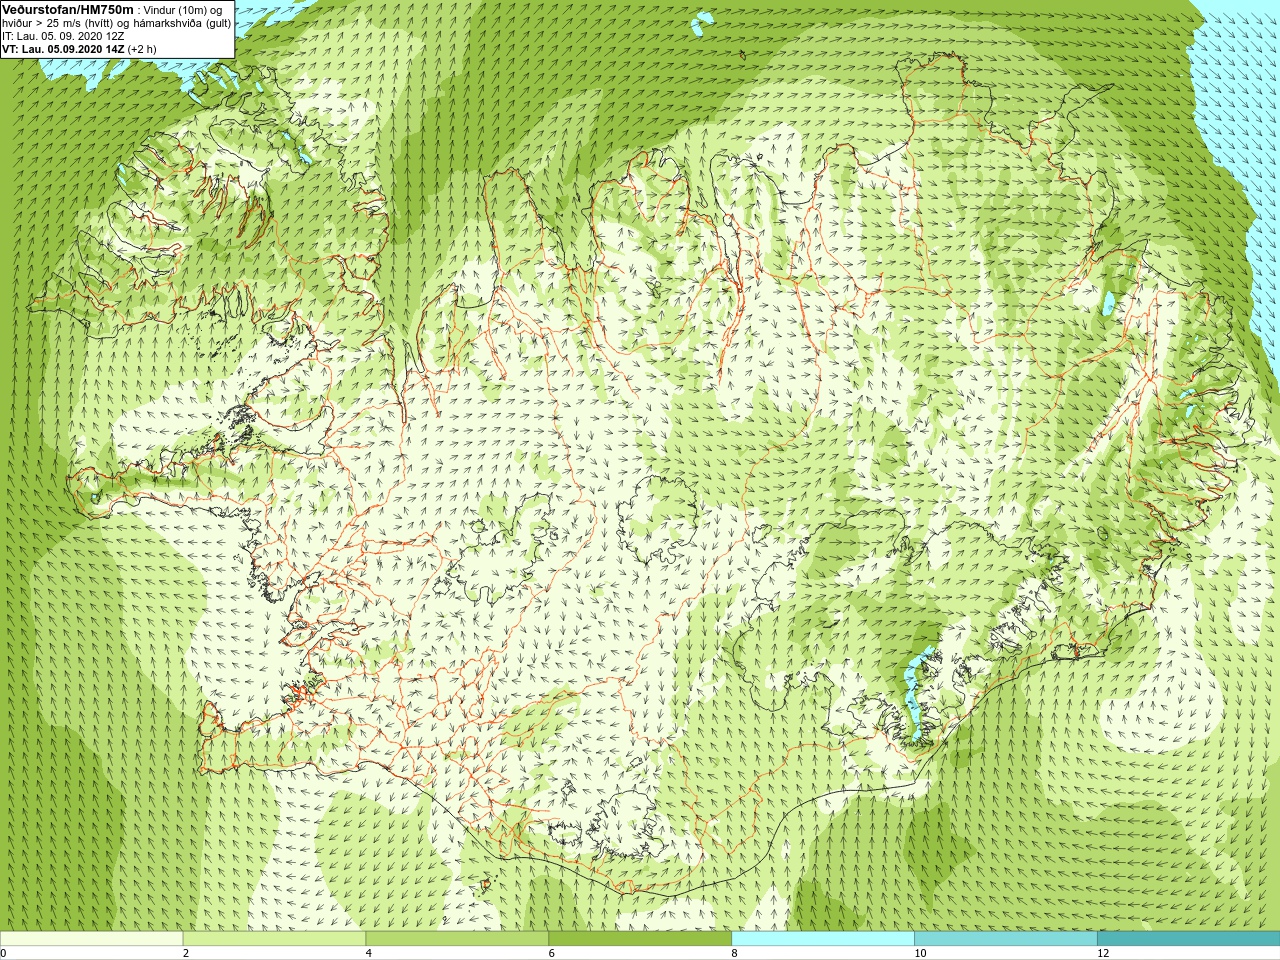Click the medium green 4–6 m/s legend swatch
Screen dimensions: 1280x960
click(x=457, y=939)
